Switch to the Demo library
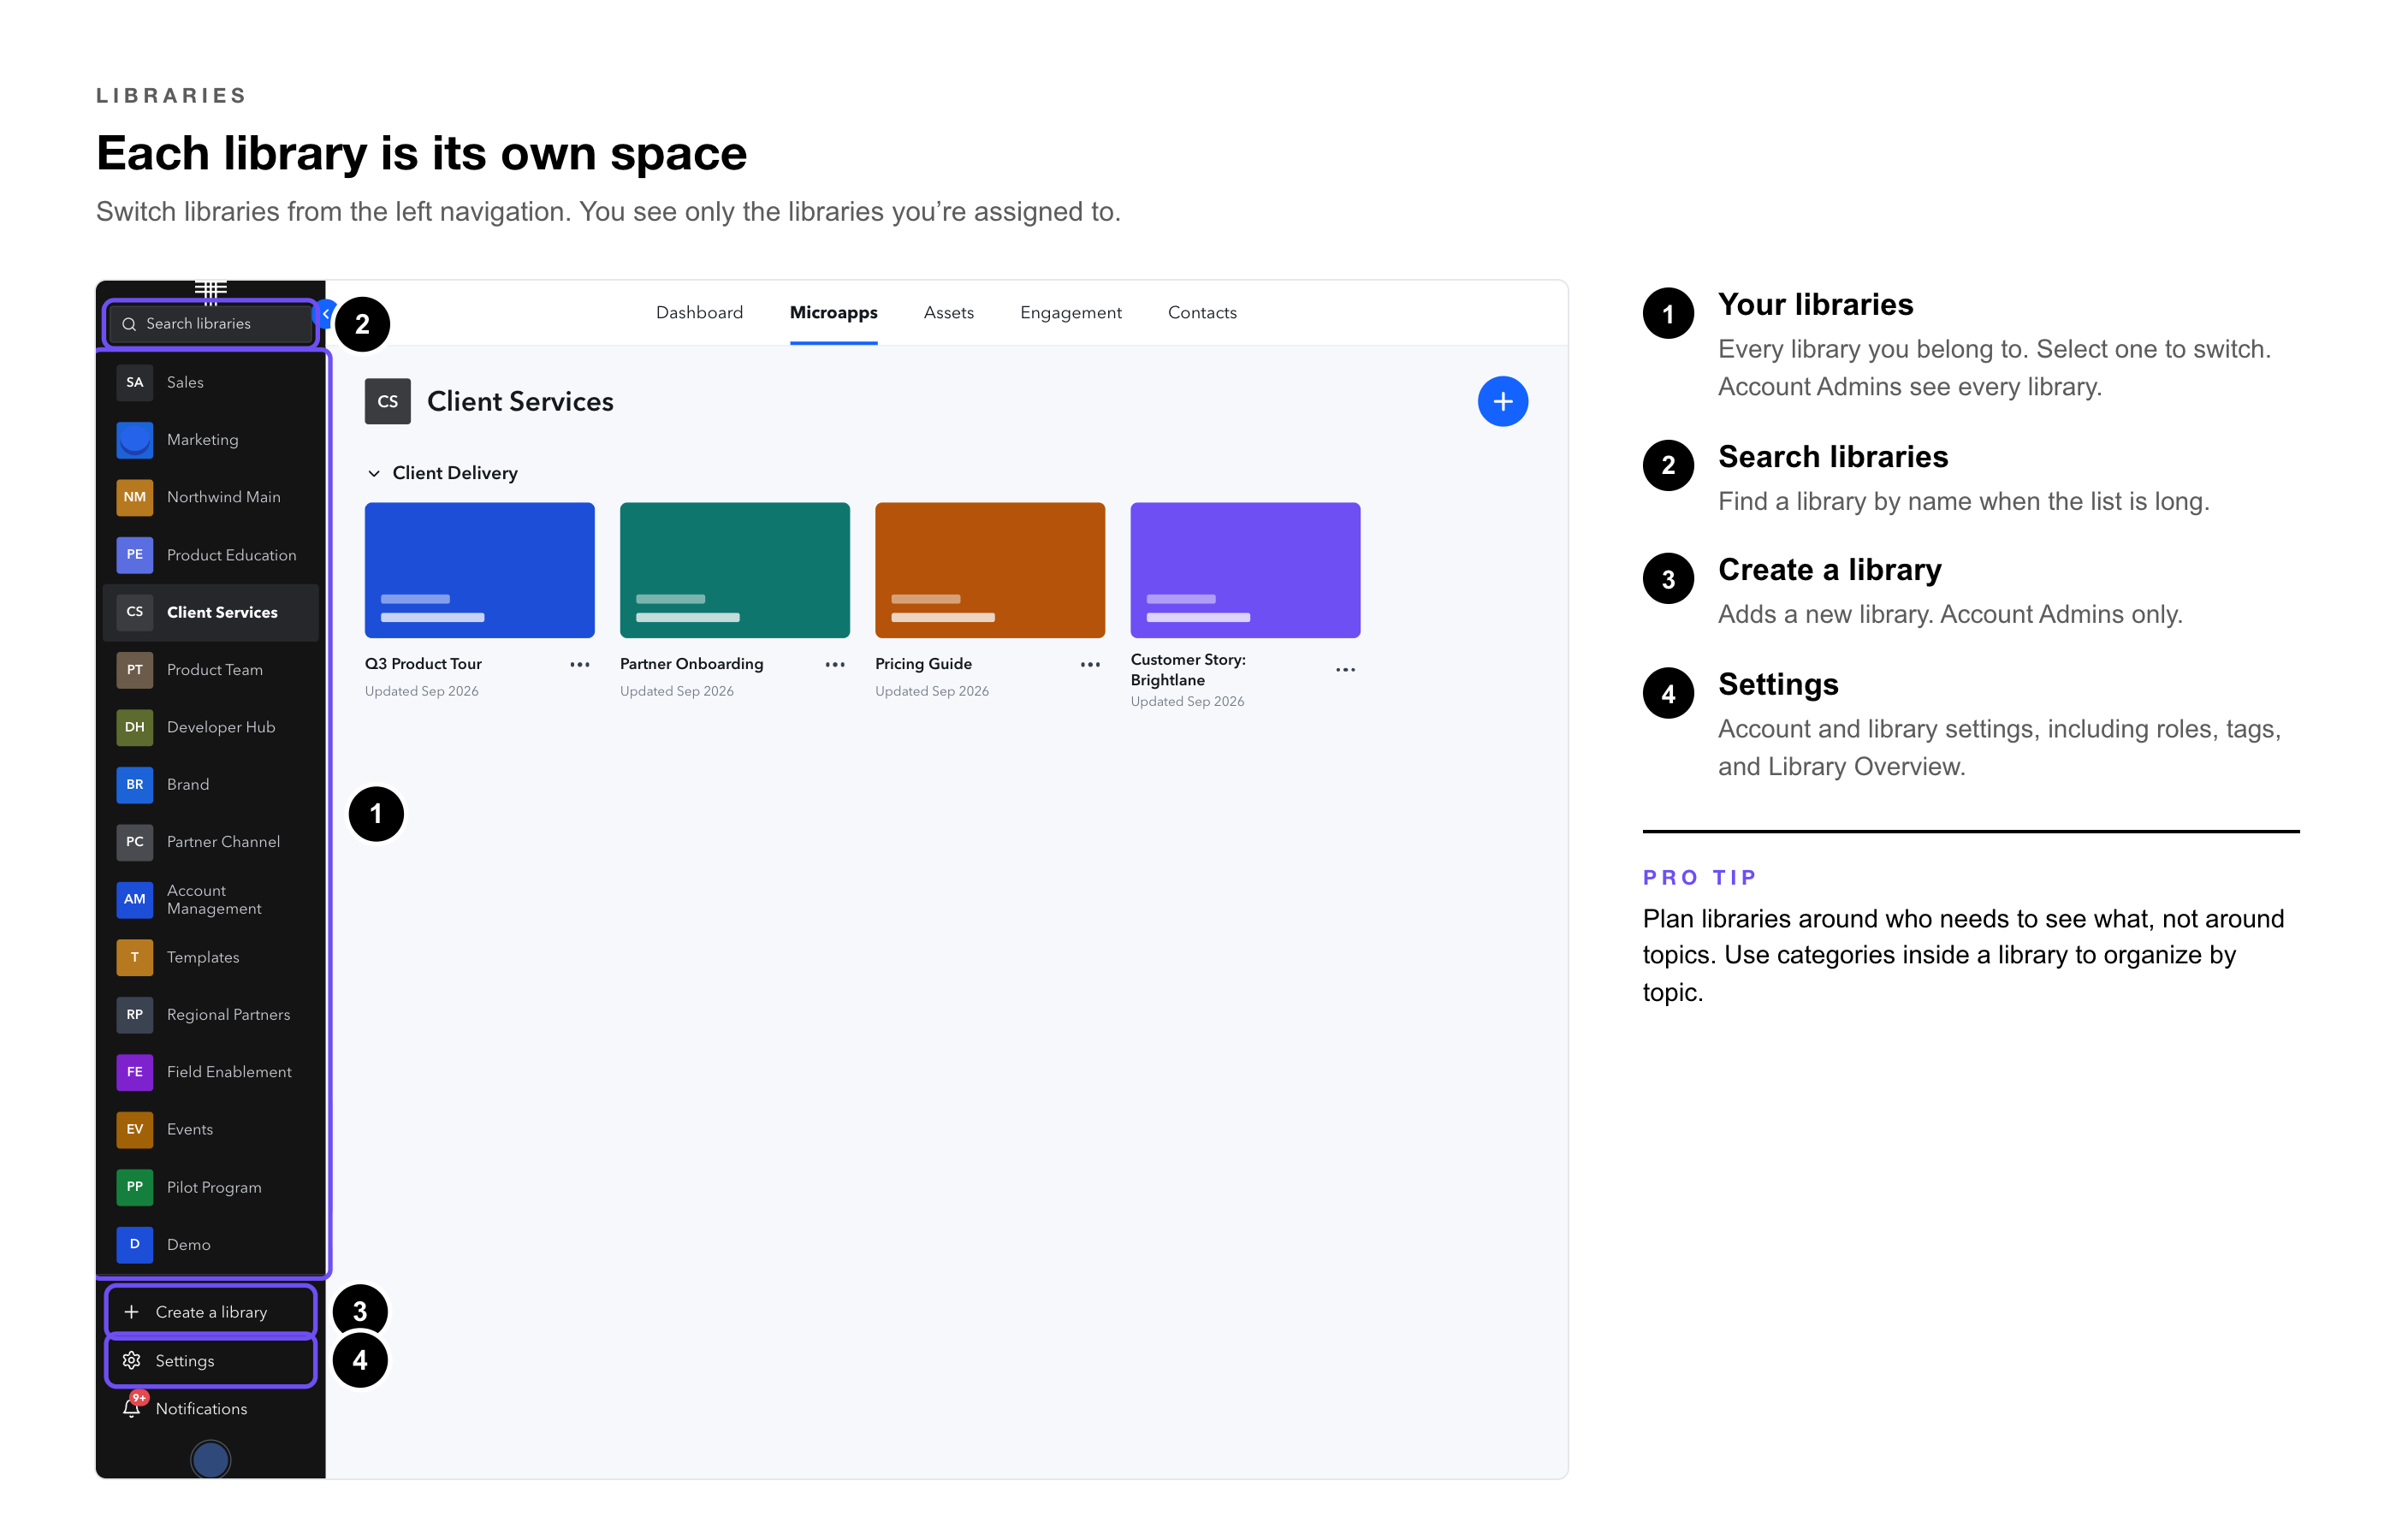Image resolution: width=2396 pixels, height=1540 pixels. (x=211, y=1244)
